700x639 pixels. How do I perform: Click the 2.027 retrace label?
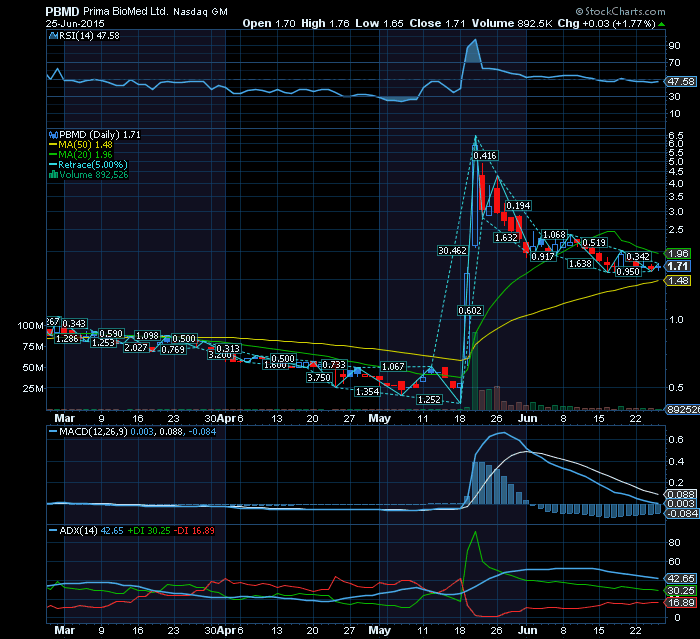pyautogui.click(x=136, y=347)
